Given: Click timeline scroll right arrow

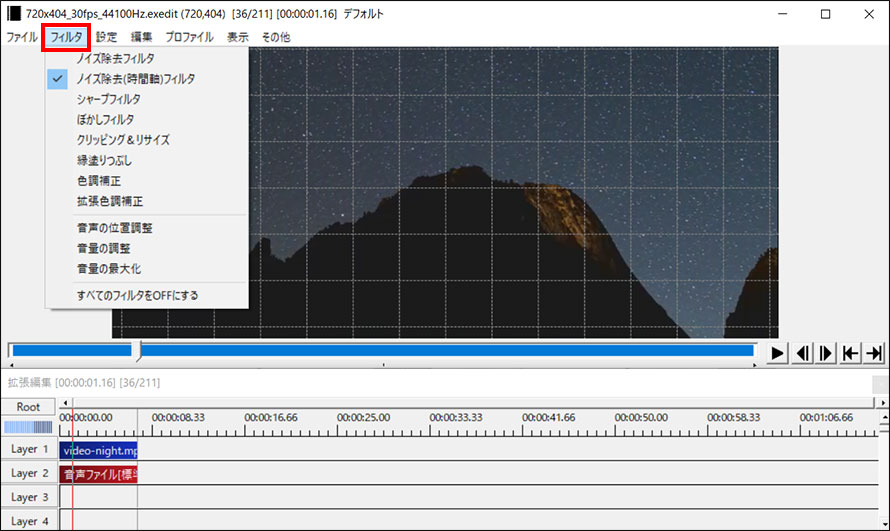Looking at the screenshot, I should [883, 403].
